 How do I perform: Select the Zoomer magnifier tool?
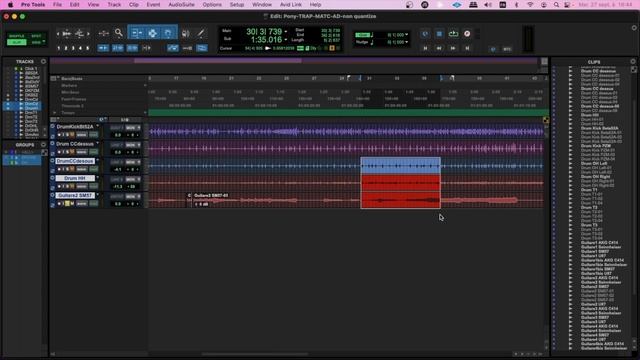[118, 33]
